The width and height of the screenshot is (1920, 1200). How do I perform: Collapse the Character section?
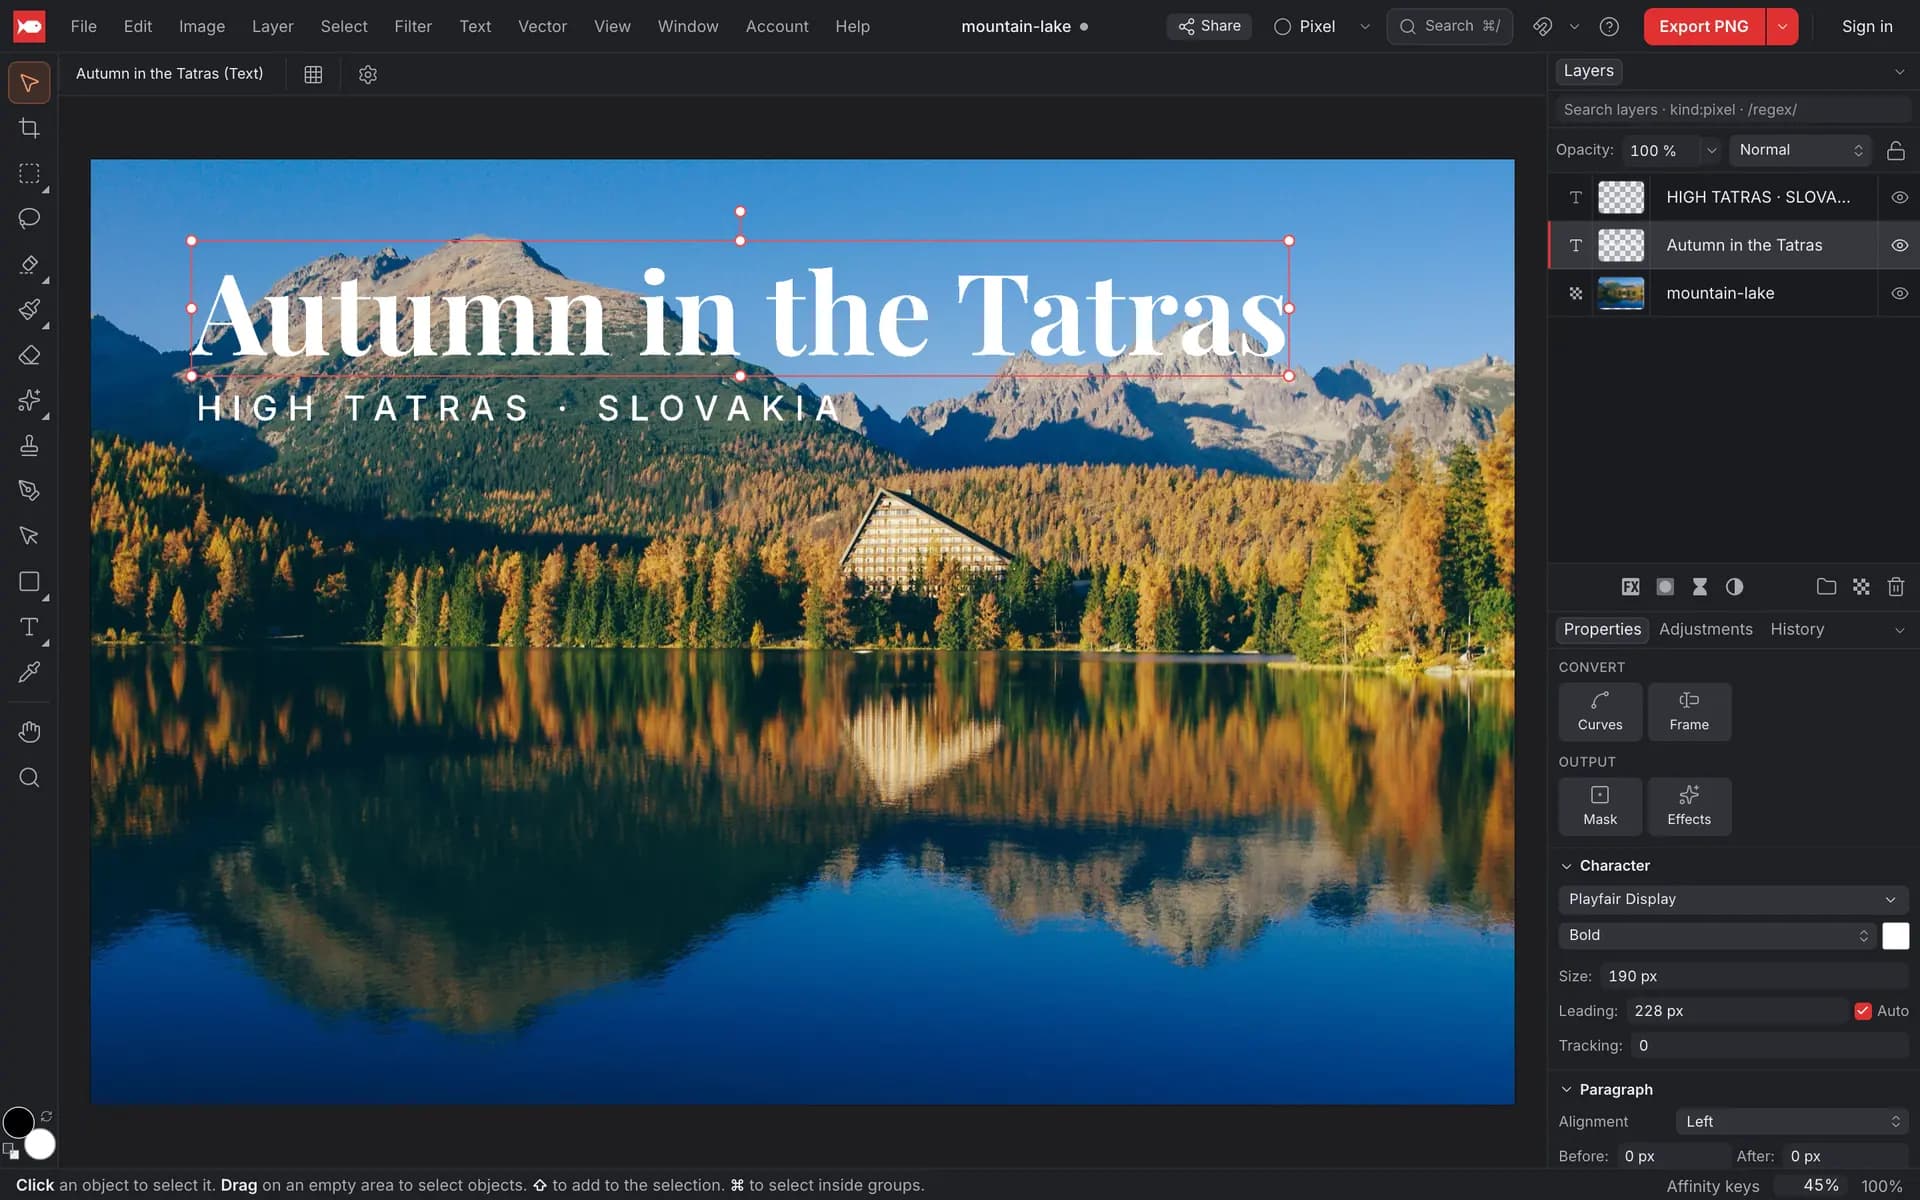(1566, 866)
